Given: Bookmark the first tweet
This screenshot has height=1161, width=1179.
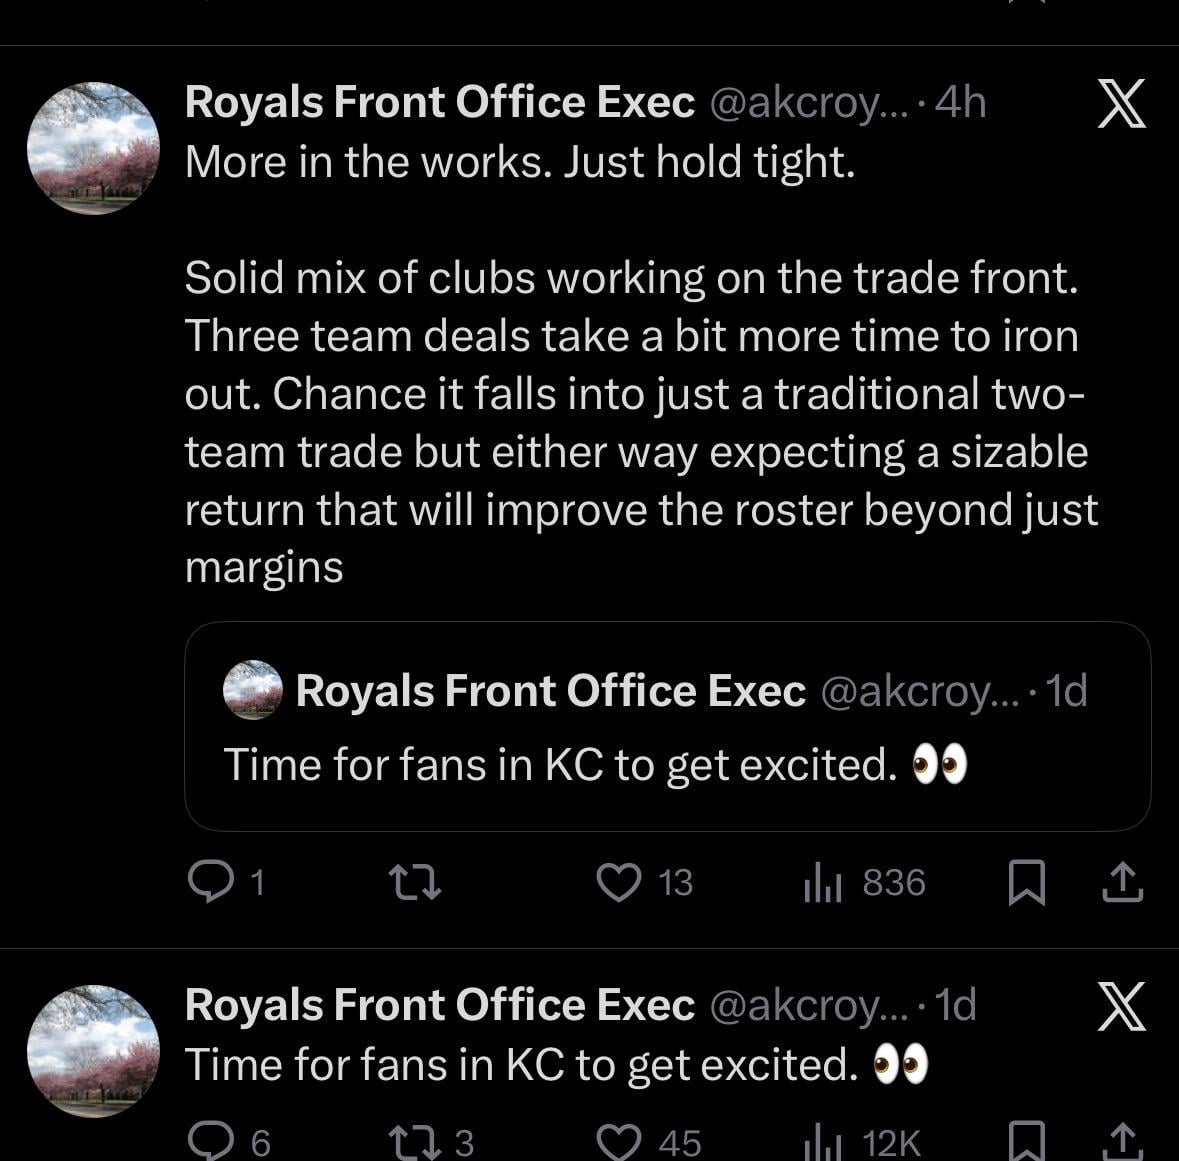Looking at the screenshot, I should pyautogui.click(x=1026, y=883).
